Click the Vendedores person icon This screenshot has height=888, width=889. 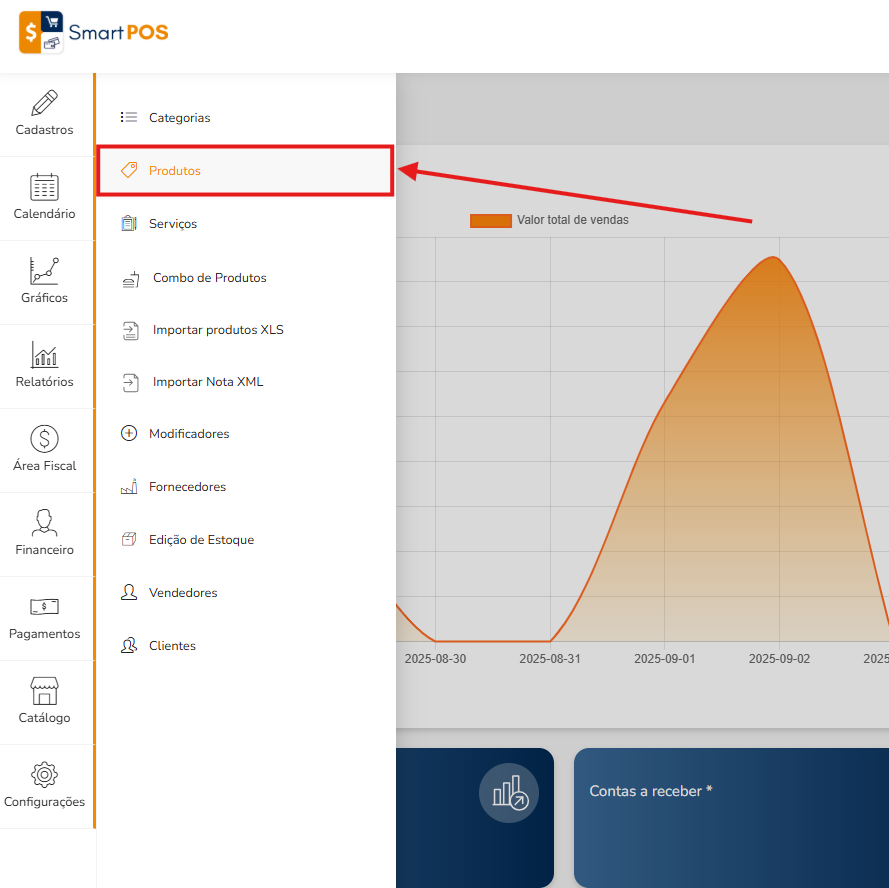[129, 592]
